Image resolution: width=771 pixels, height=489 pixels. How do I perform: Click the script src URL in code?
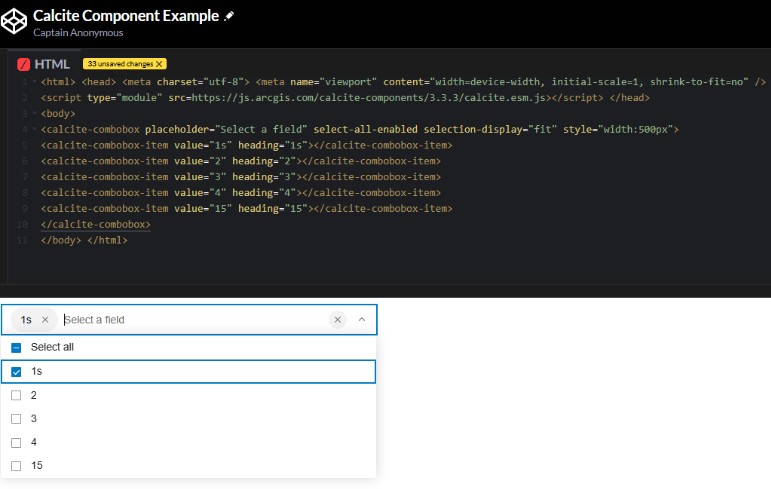[368, 98]
